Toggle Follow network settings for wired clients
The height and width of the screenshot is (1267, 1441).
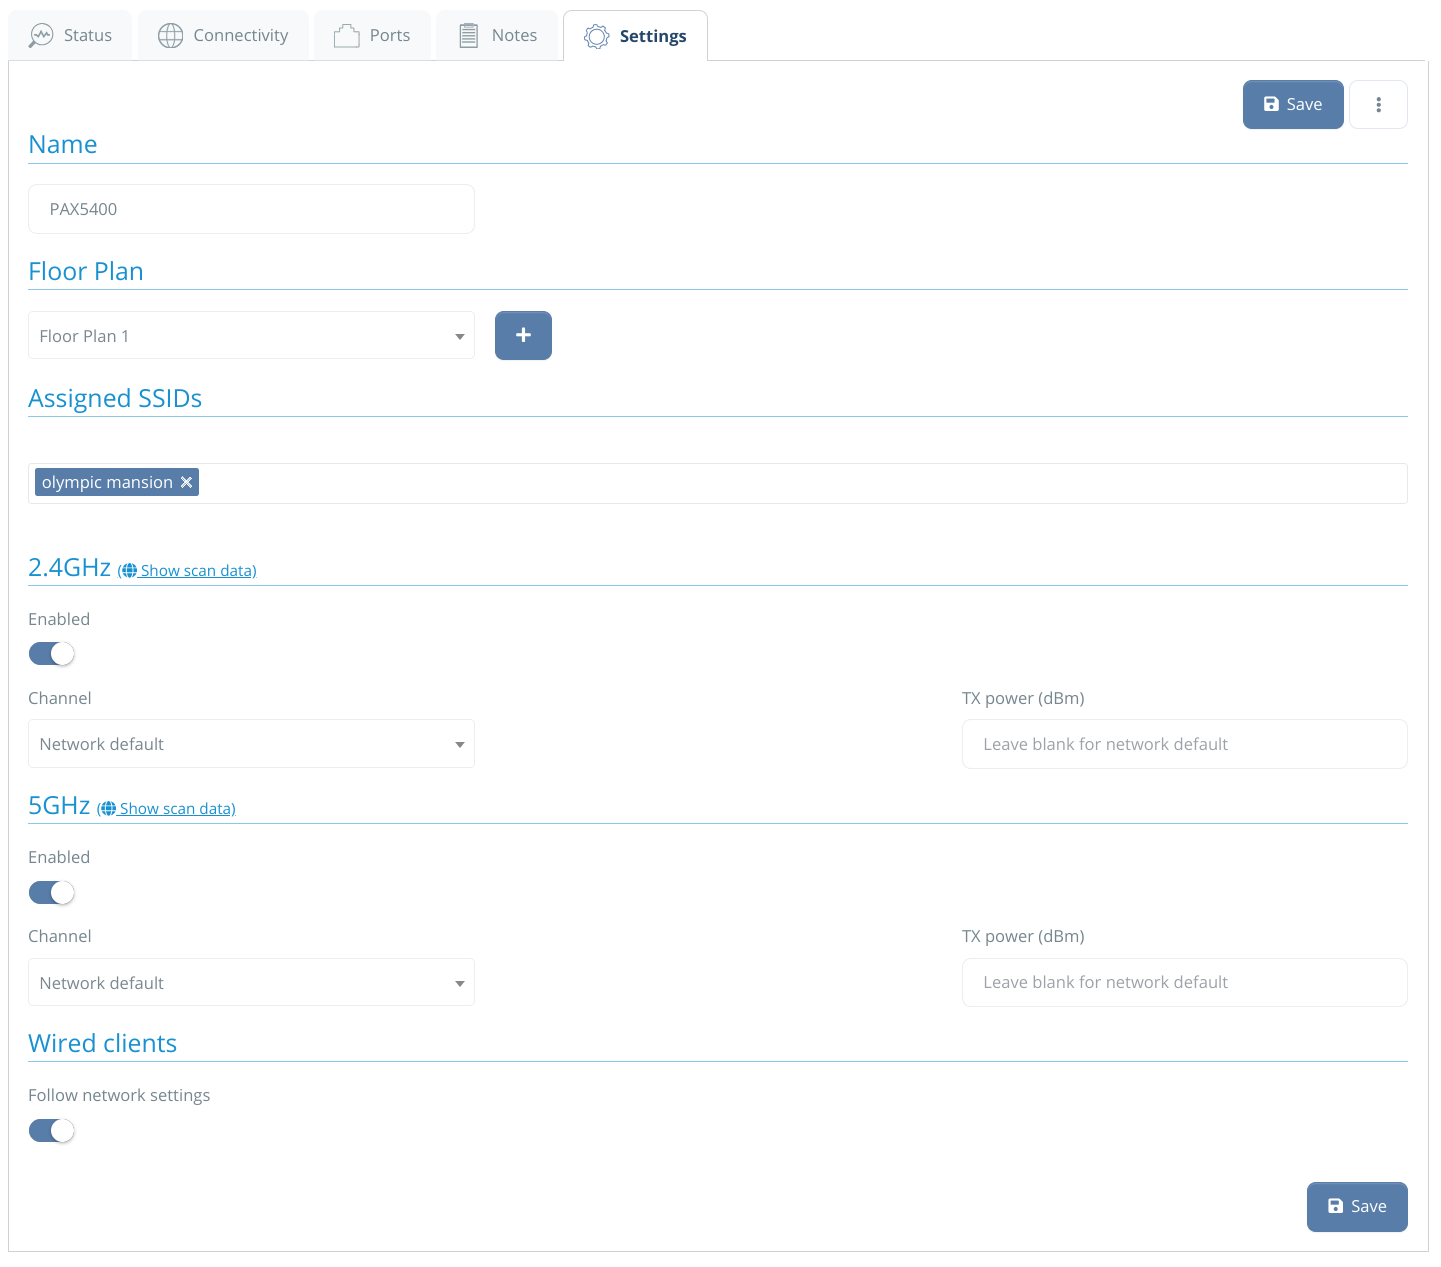pos(51,1130)
